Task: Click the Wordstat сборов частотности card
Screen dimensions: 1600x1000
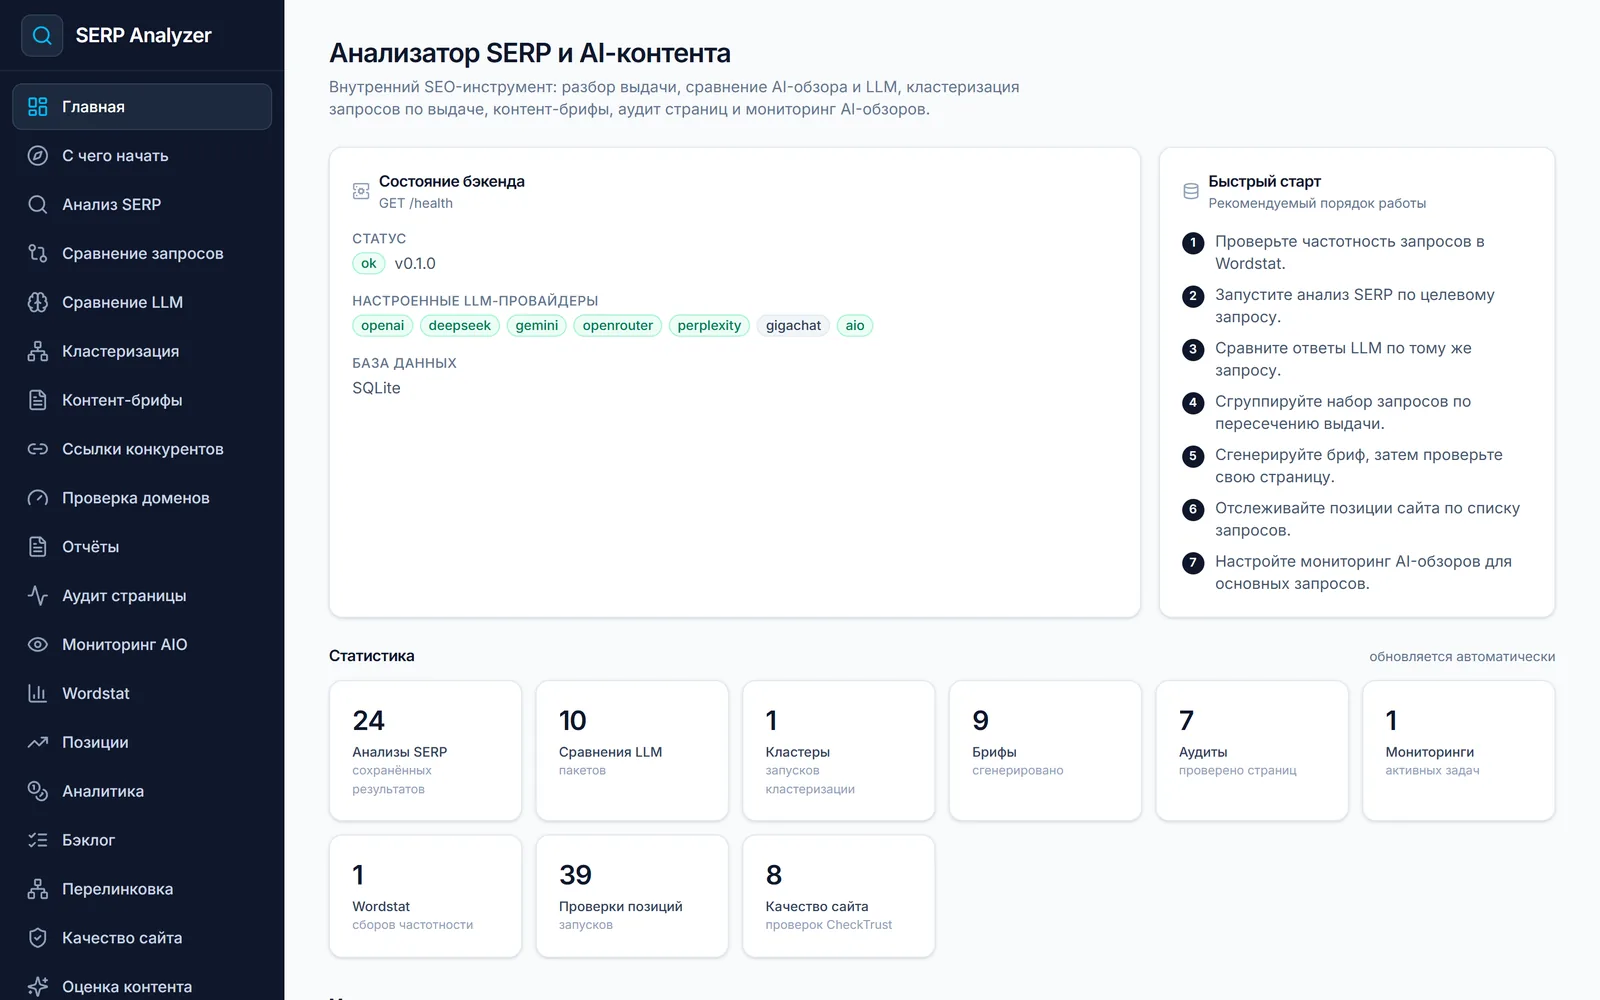Action: coord(425,897)
